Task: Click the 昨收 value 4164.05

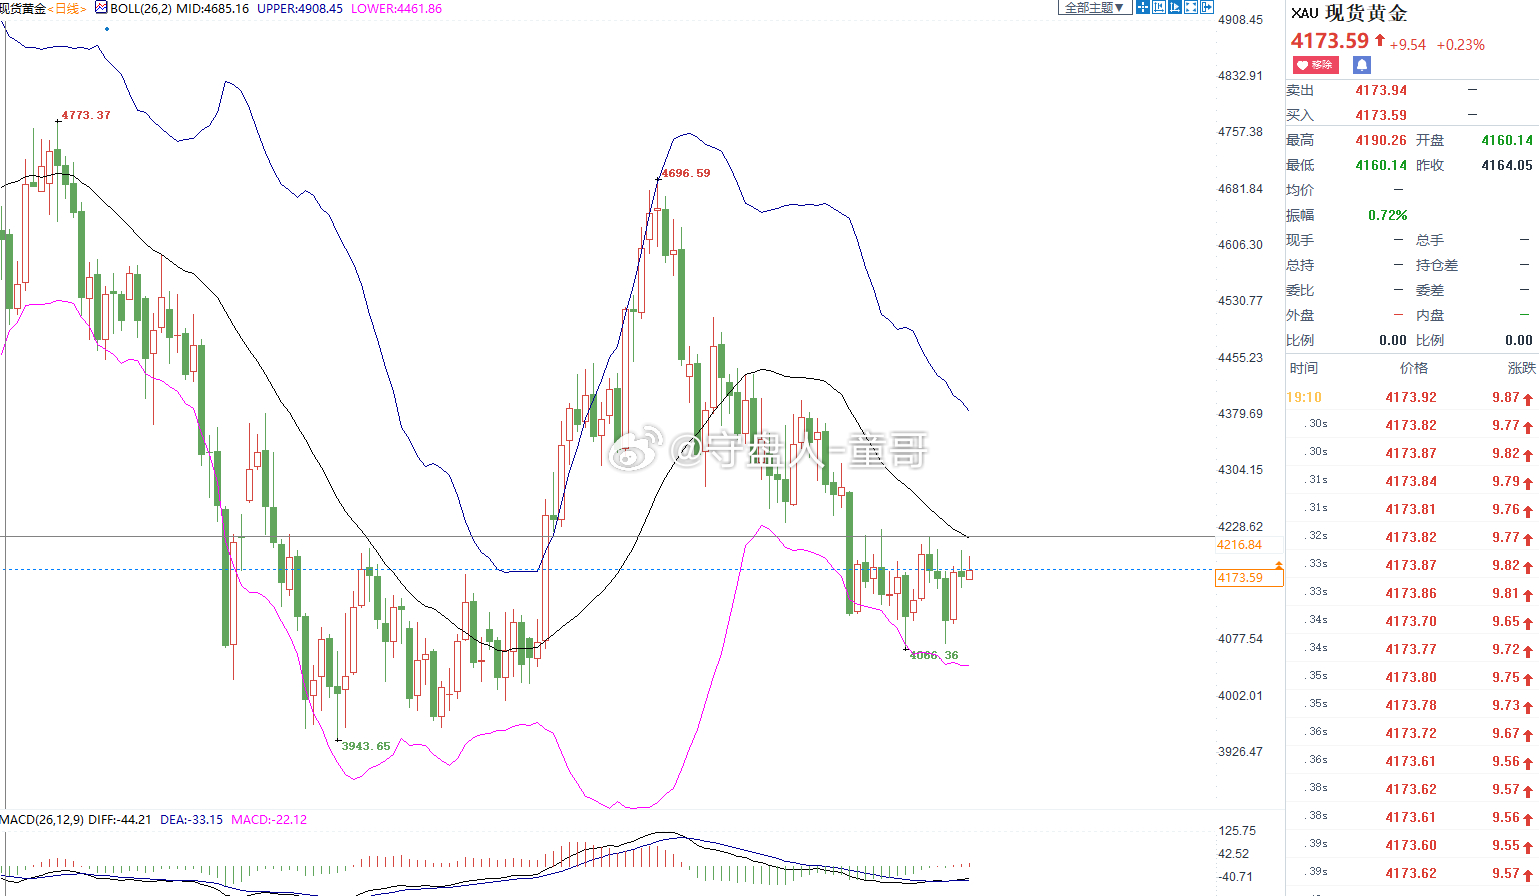Action: coord(1507,165)
